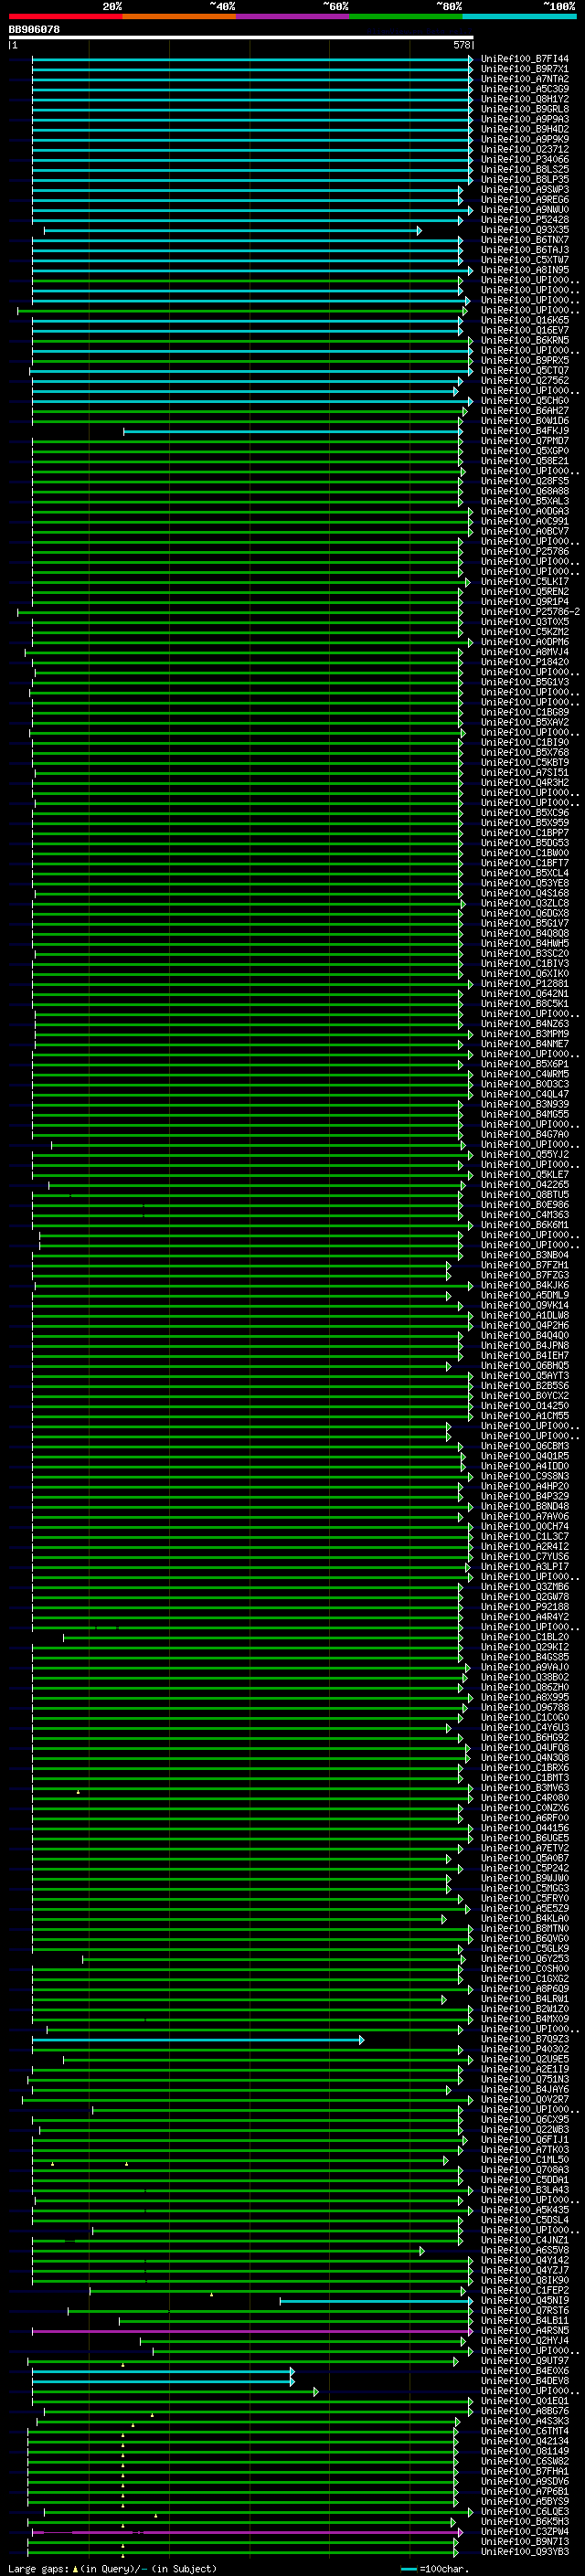Select label UniRef100_B8ND48
Viewport: 585px width, 2576px height.
pyautogui.click(x=524, y=1506)
